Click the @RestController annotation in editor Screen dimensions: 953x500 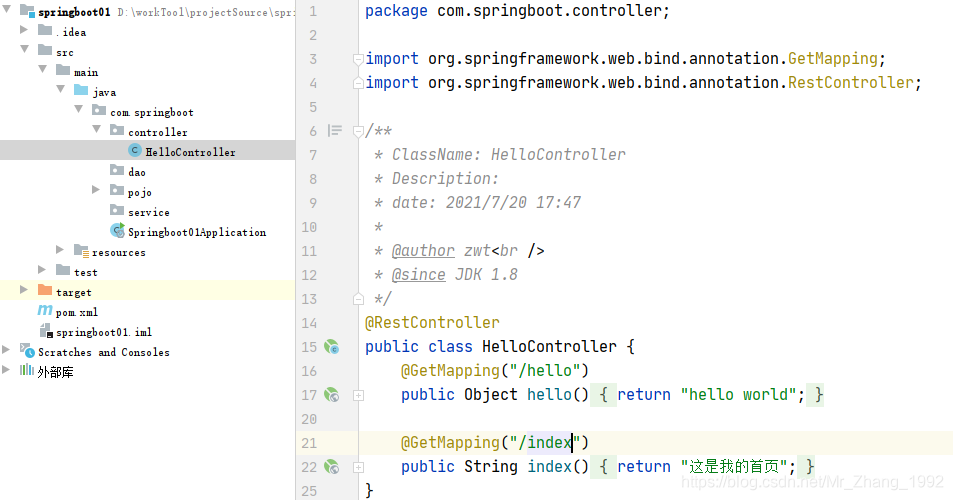[432, 323]
